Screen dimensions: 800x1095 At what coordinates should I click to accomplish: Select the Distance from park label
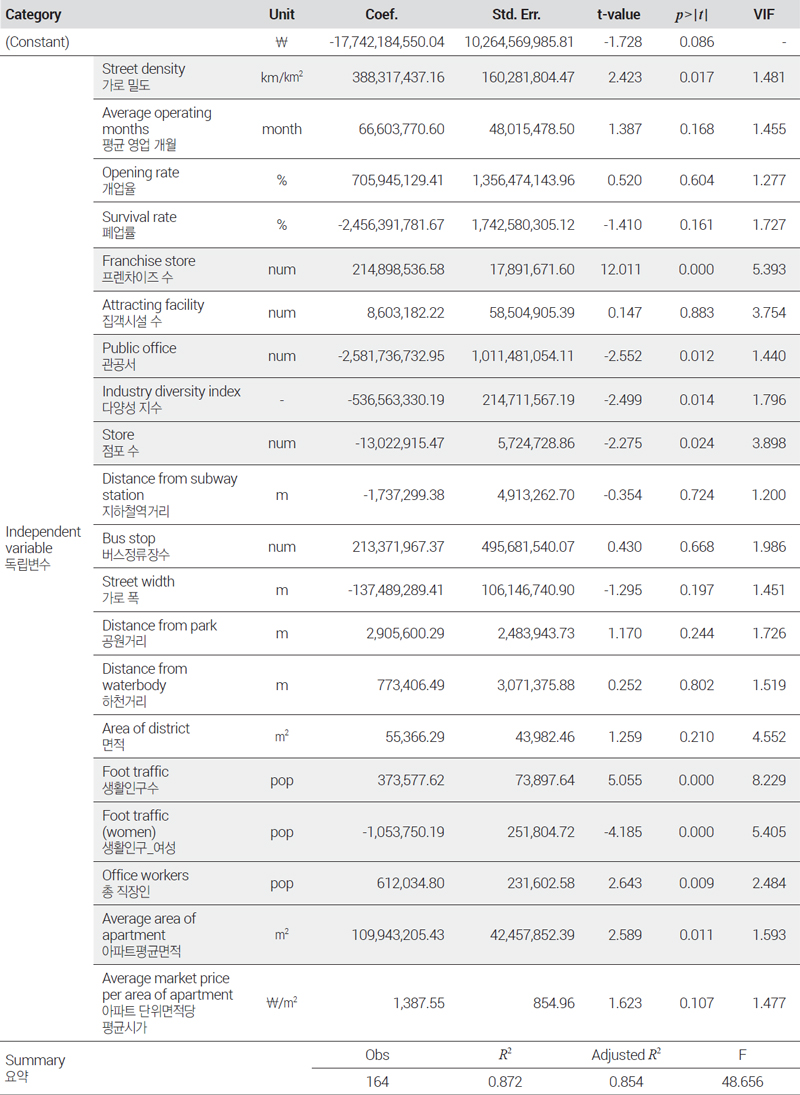(x=159, y=625)
